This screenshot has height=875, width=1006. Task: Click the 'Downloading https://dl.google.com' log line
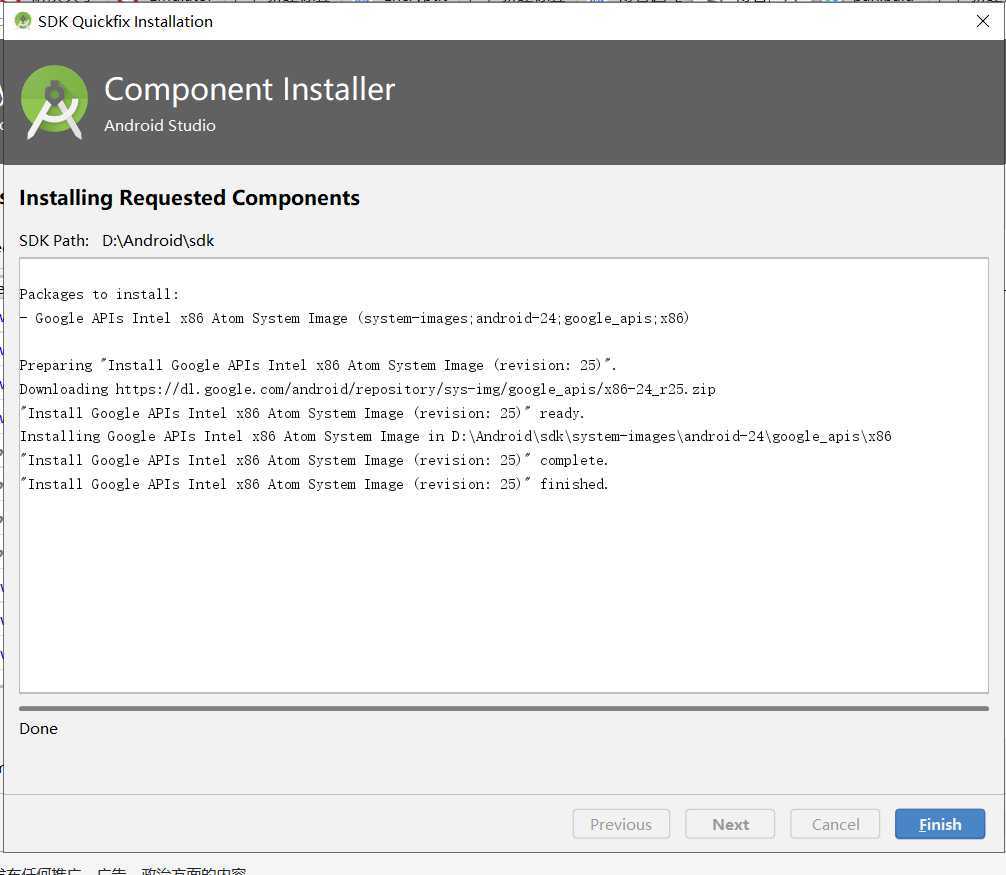(368, 389)
